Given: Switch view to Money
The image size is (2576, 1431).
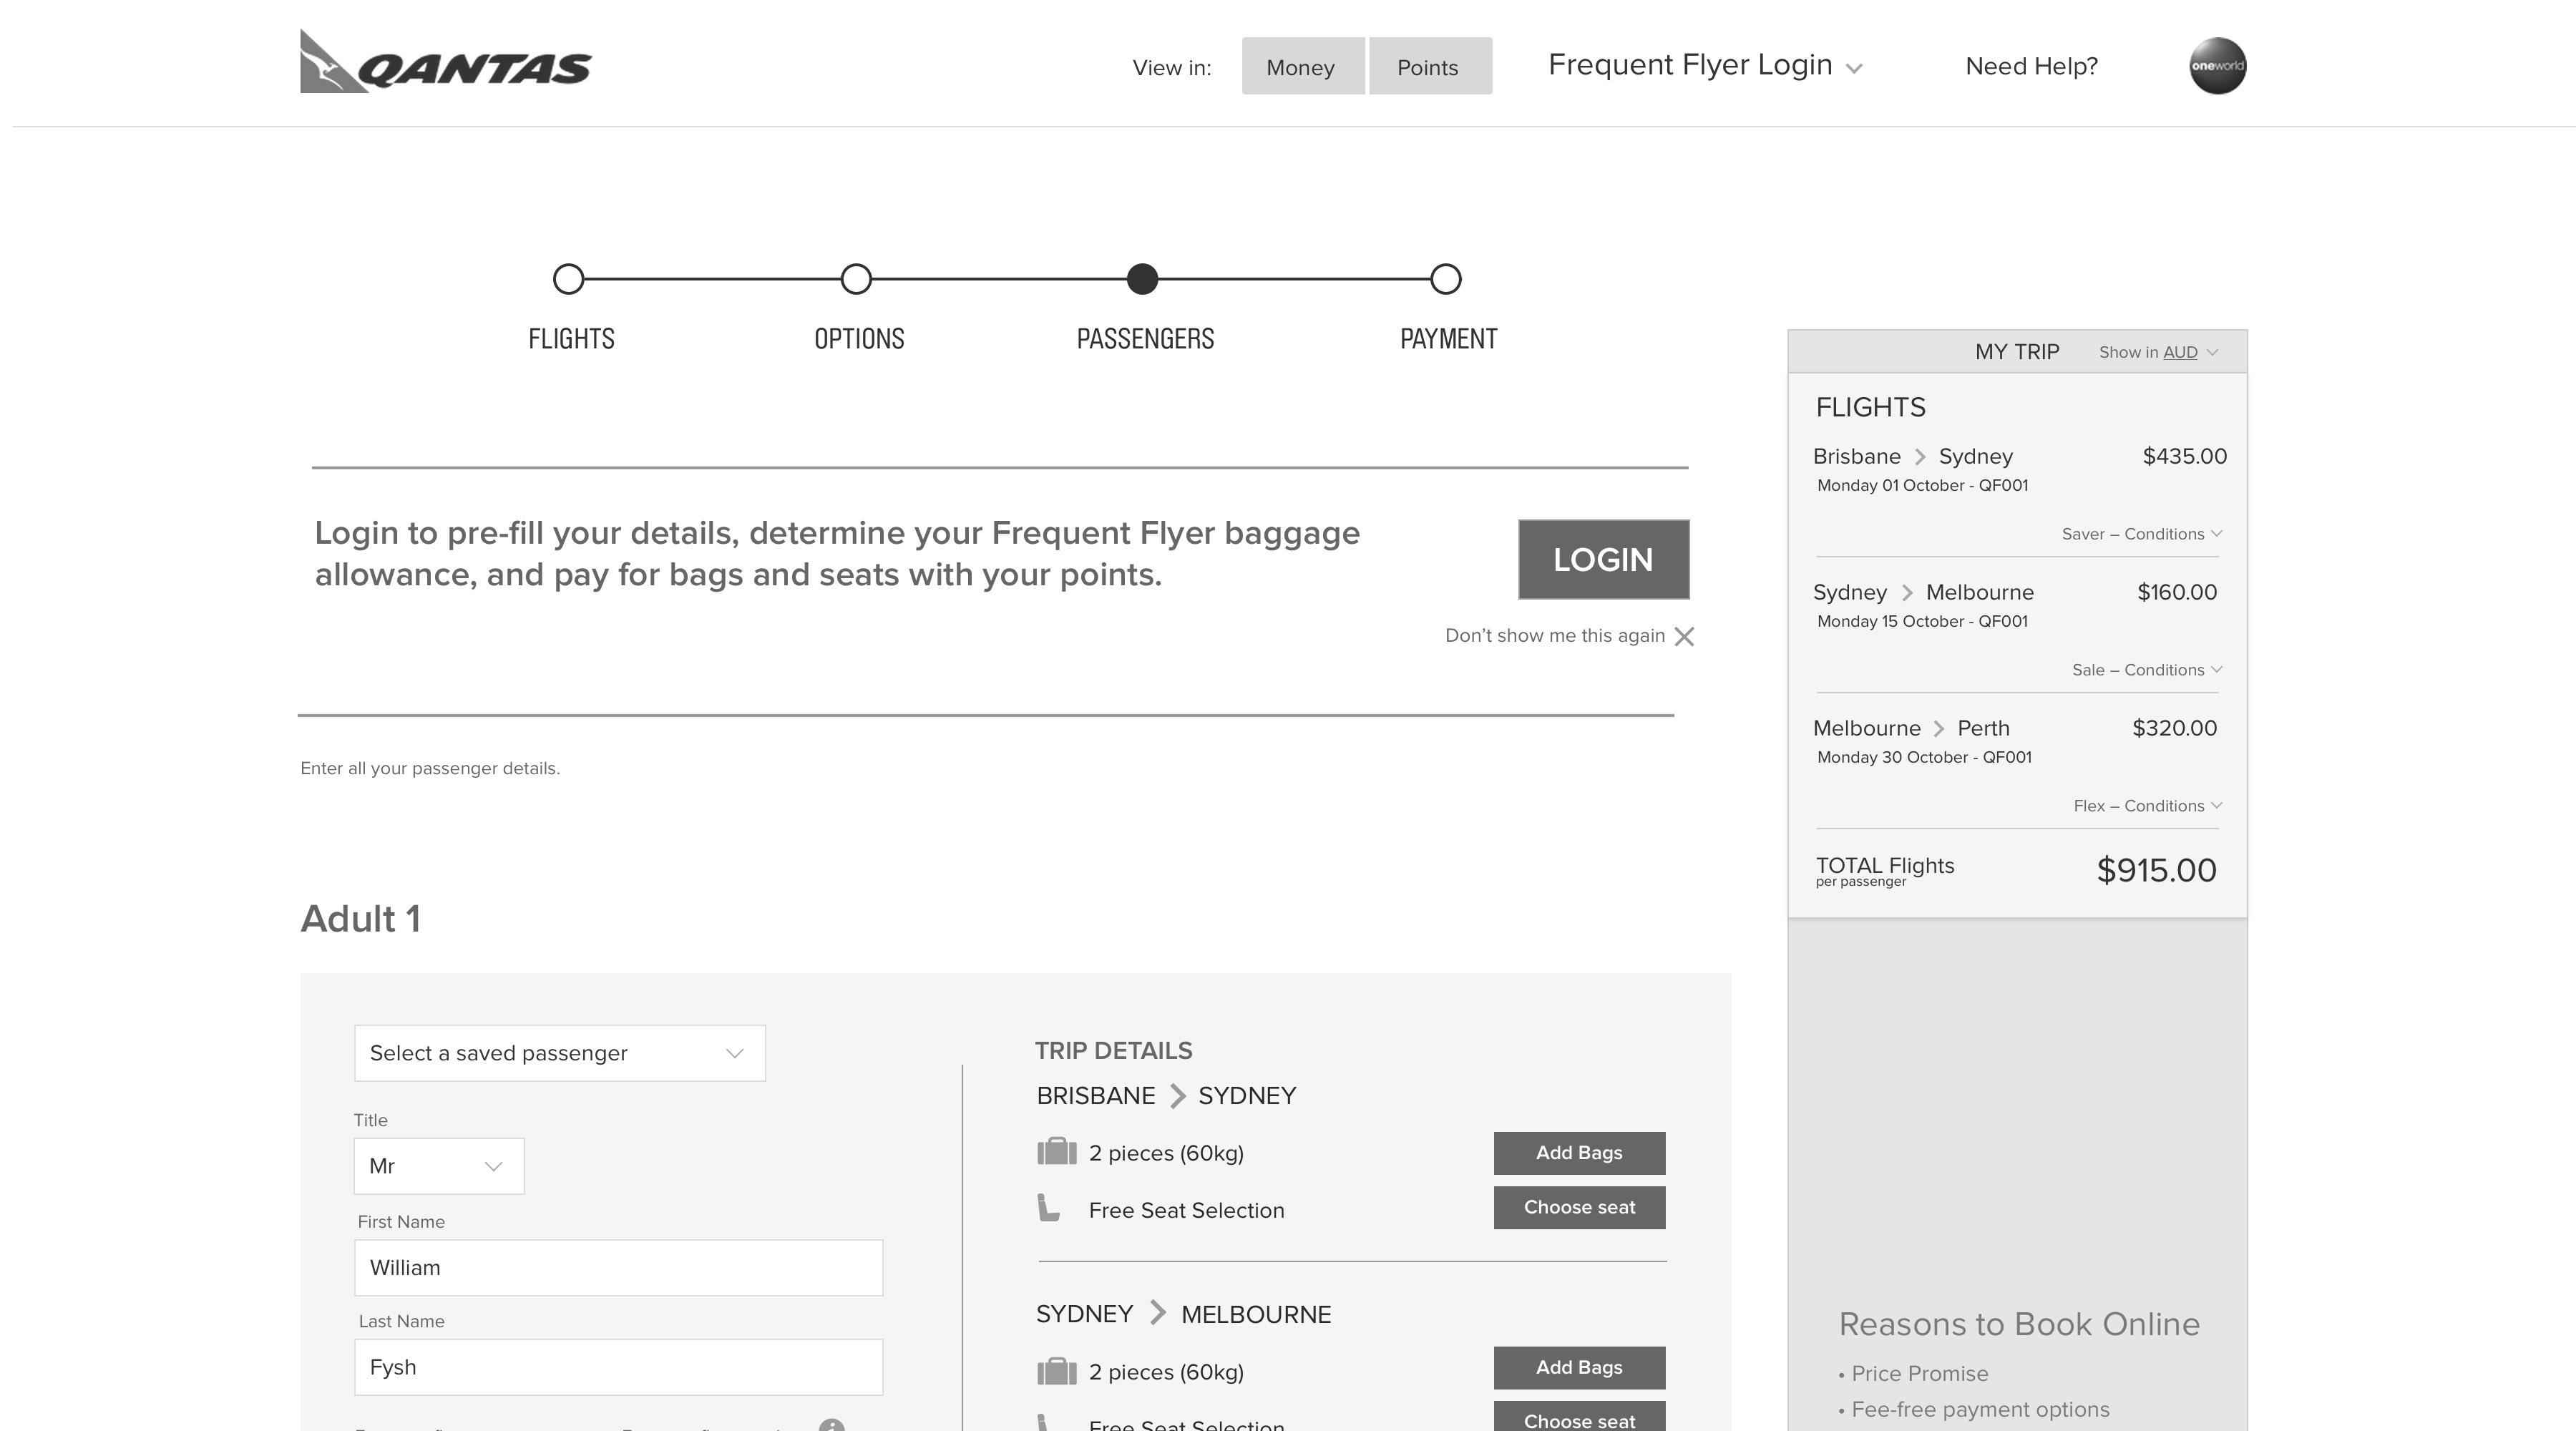Looking at the screenshot, I should pos(1302,67).
